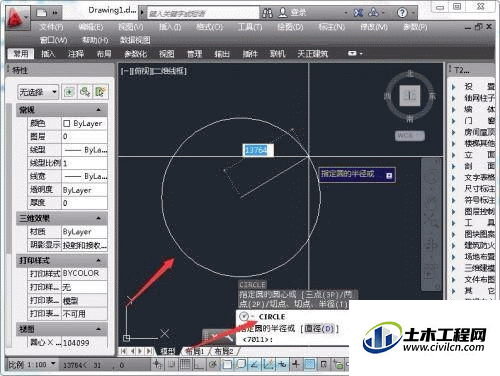500x376 pixels.
Task: Click the WCS button under the view cube
Action: tap(410, 136)
